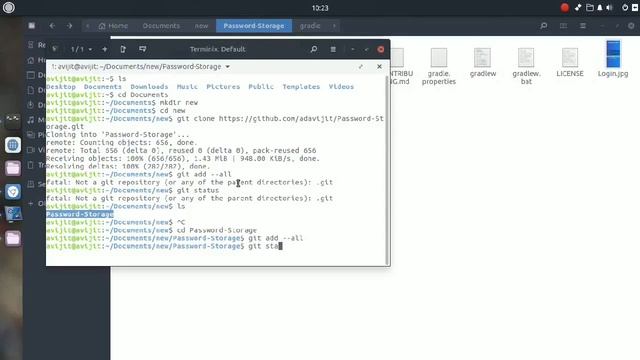Toggle the Termix sidebar view button
640x360 pixels.
55,49
